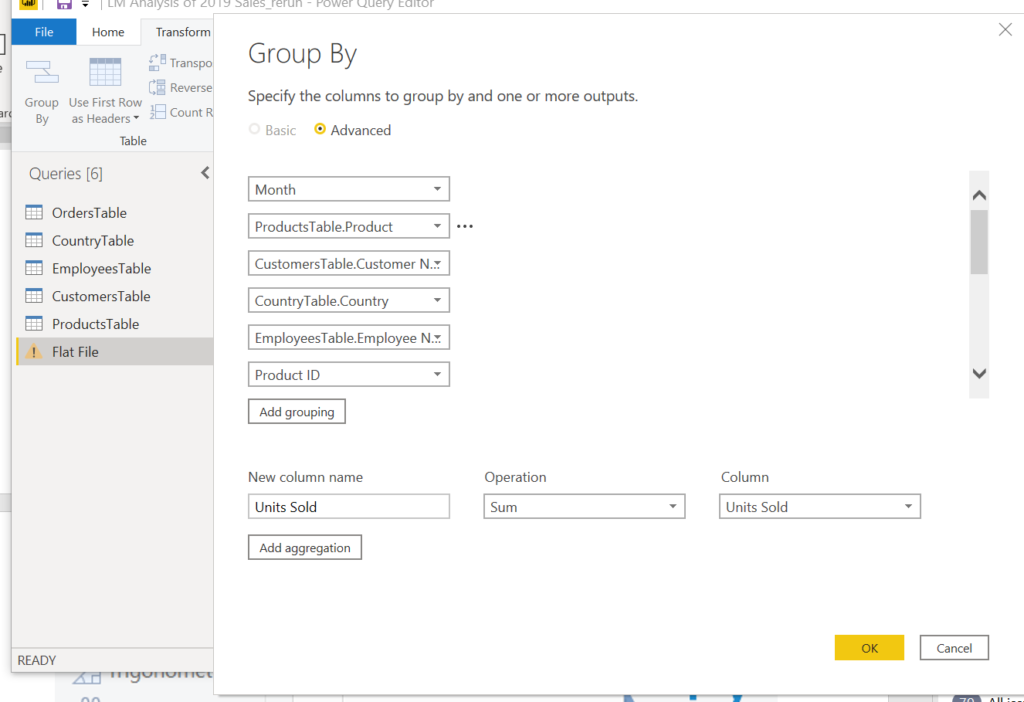The height and width of the screenshot is (702, 1024).
Task: Collapse the Queries pane with the chevron
Action: coord(205,173)
